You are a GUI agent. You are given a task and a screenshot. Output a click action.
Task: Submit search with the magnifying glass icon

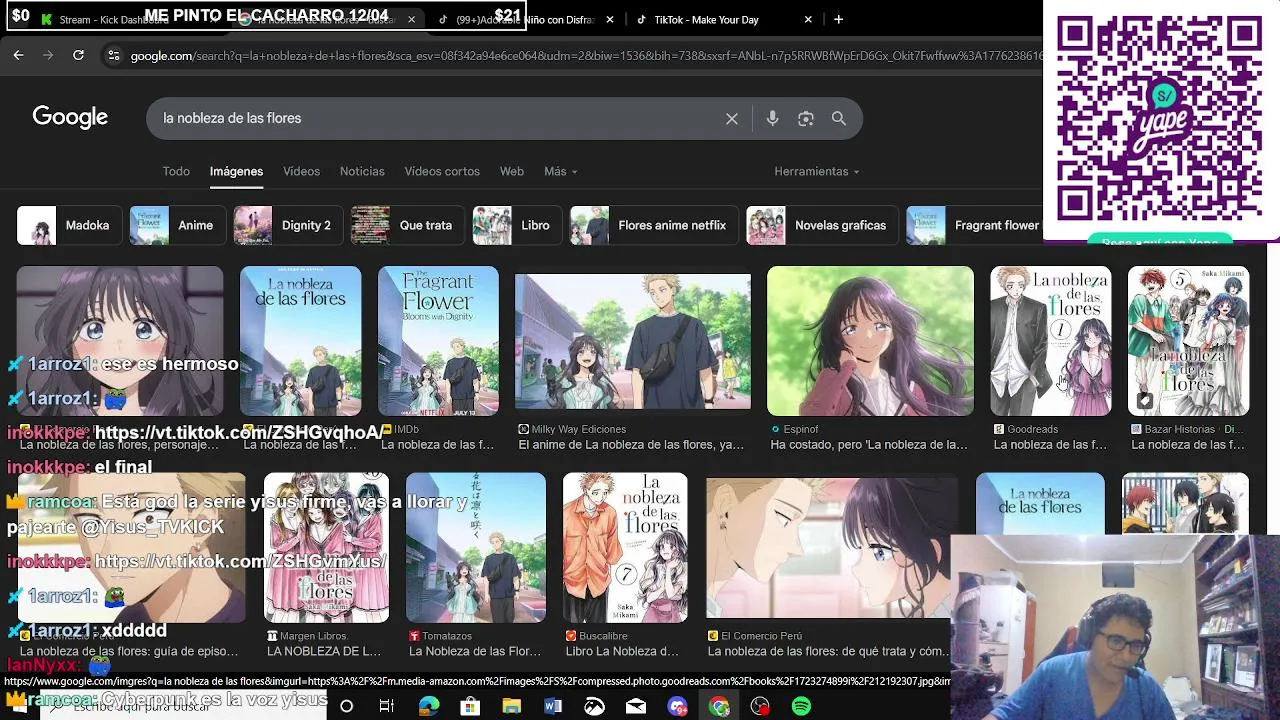point(839,119)
